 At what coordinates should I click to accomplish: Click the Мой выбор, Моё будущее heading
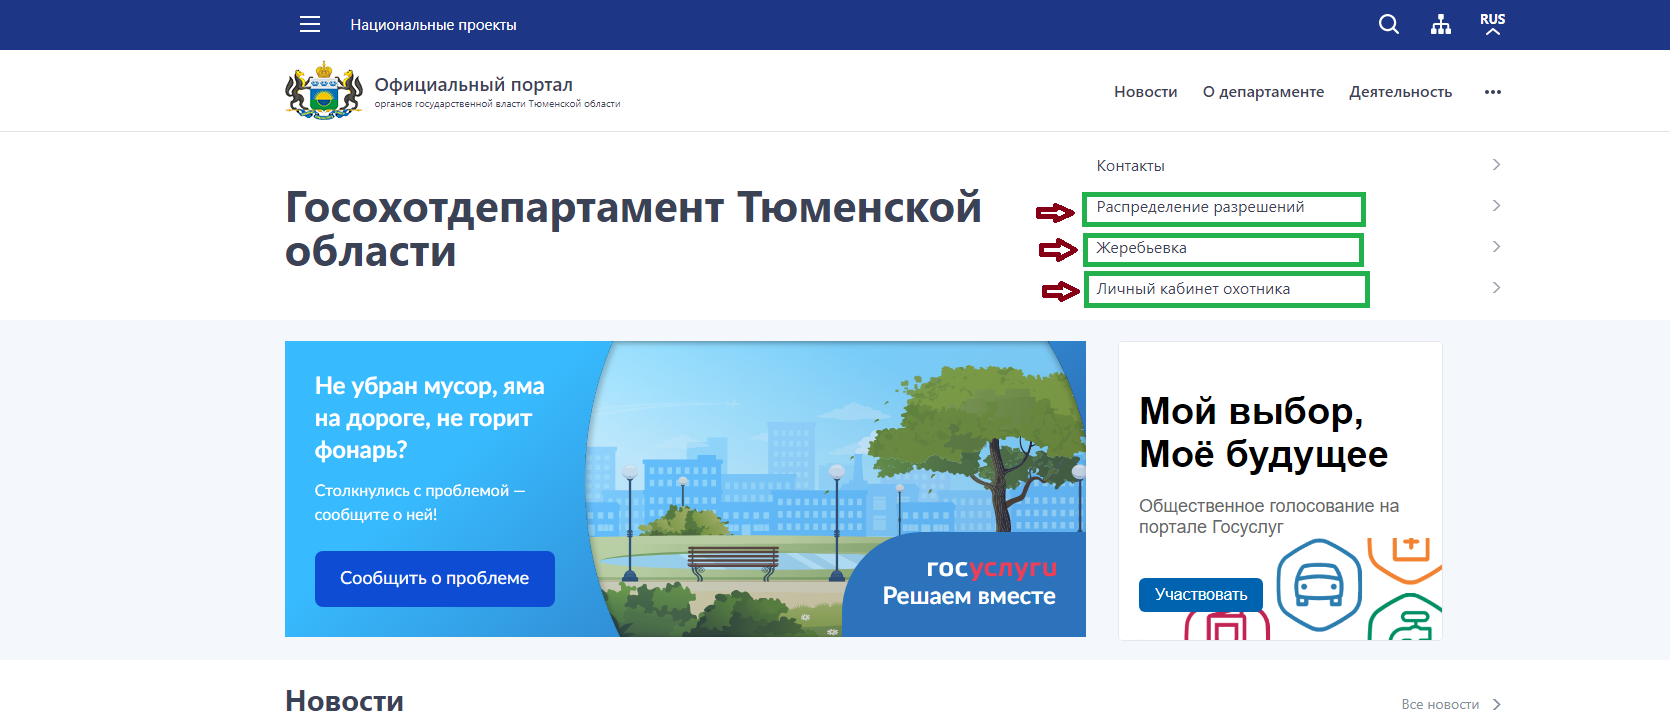click(x=1263, y=432)
